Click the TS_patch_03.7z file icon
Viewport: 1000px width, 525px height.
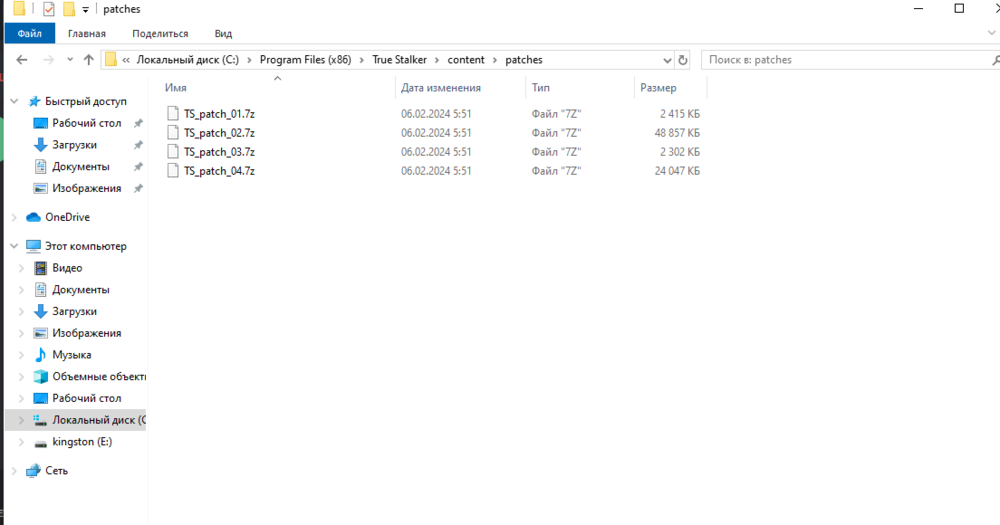[x=173, y=152]
